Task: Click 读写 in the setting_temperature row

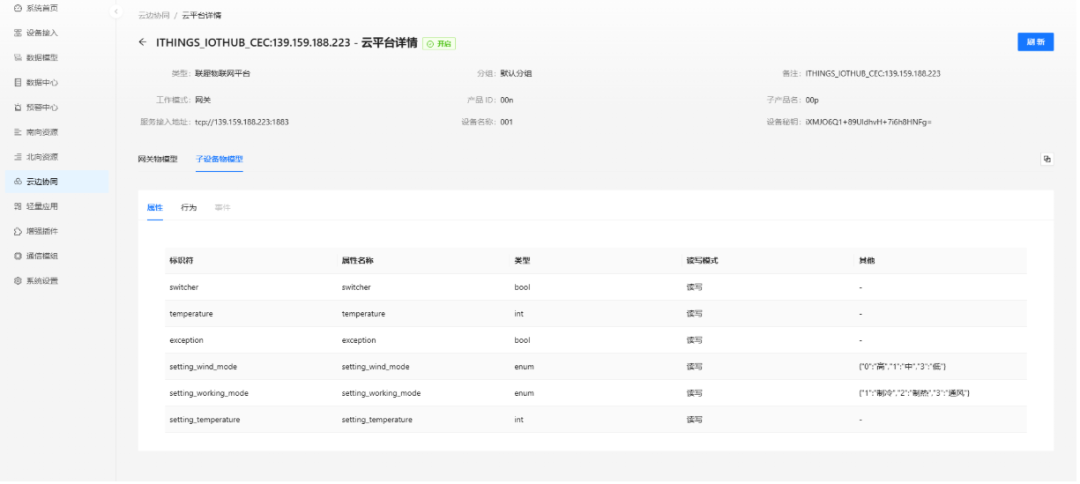Action: click(694, 419)
